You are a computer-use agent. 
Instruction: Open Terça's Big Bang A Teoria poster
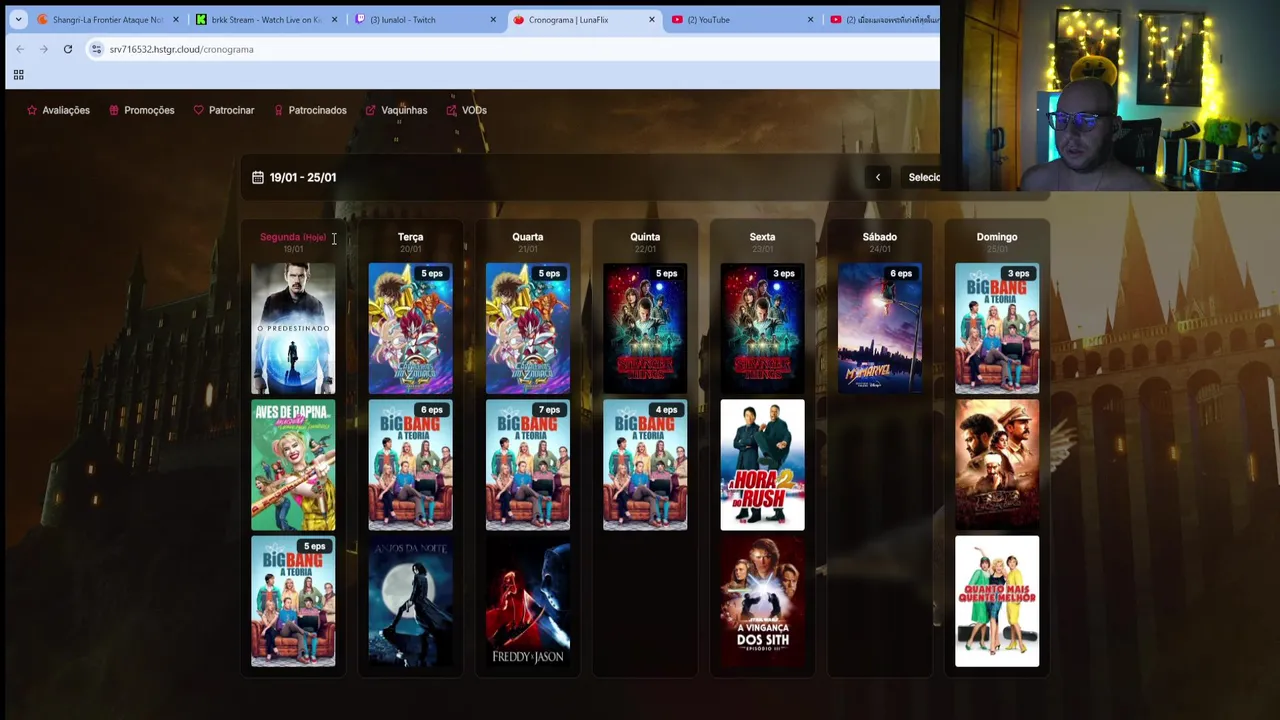410,465
